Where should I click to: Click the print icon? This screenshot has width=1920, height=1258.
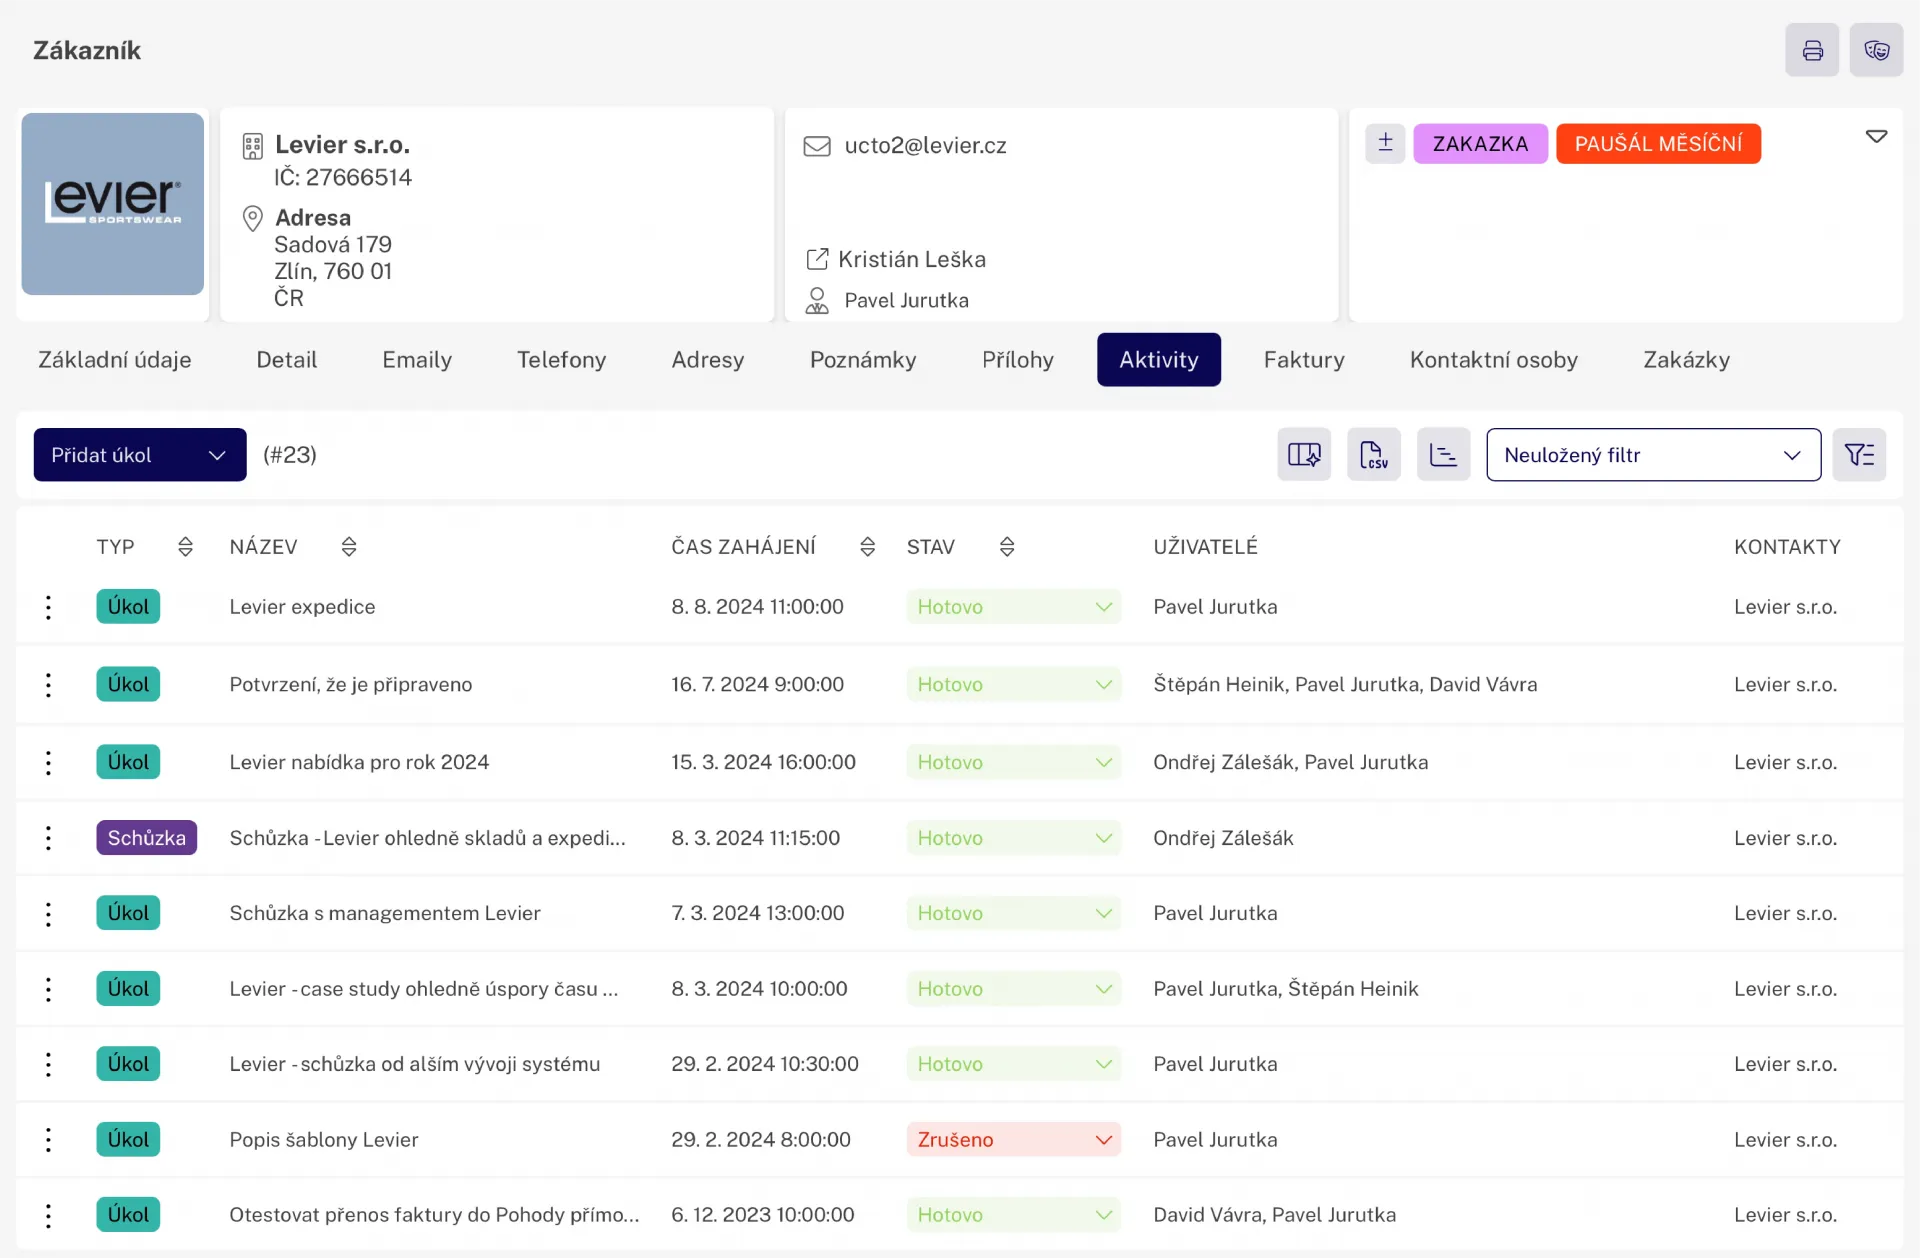click(1812, 51)
